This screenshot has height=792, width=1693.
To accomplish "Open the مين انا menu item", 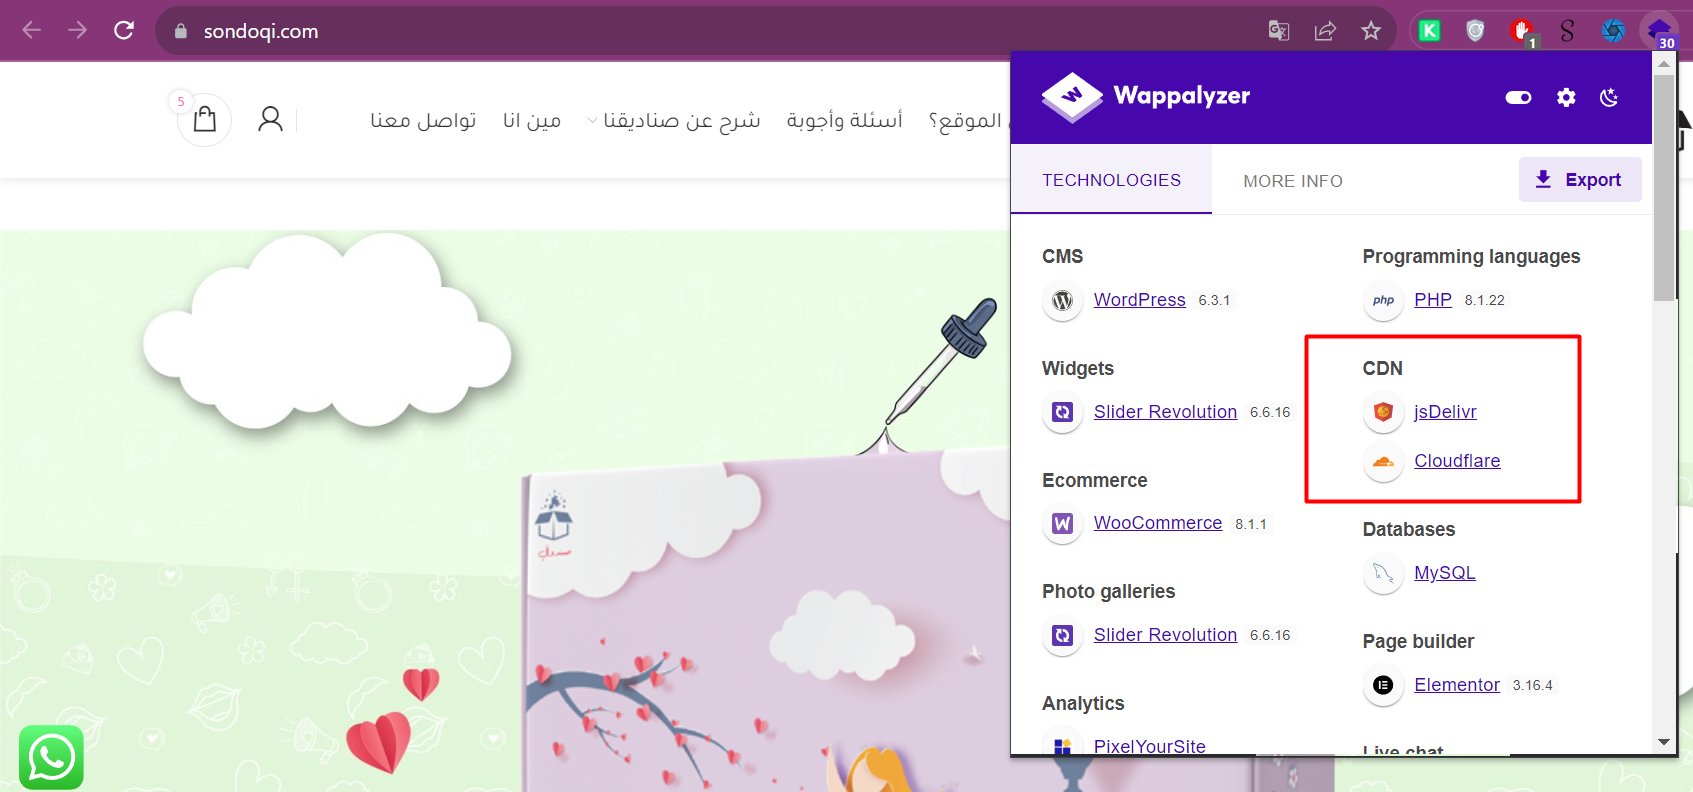I will point(532,120).
